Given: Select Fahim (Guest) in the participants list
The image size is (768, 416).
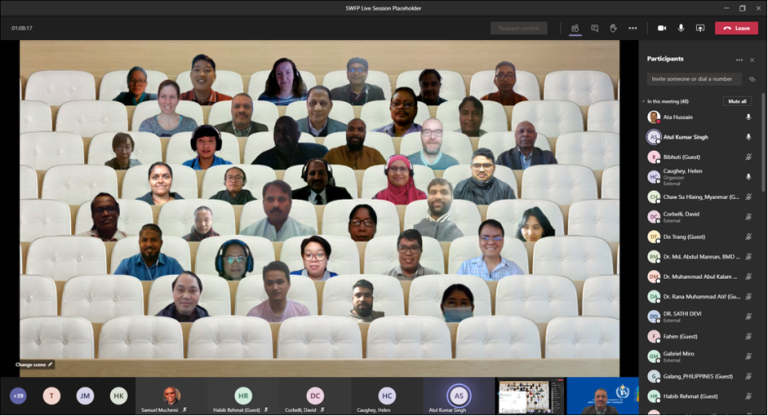Looking at the screenshot, I should (x=700, y=337).
